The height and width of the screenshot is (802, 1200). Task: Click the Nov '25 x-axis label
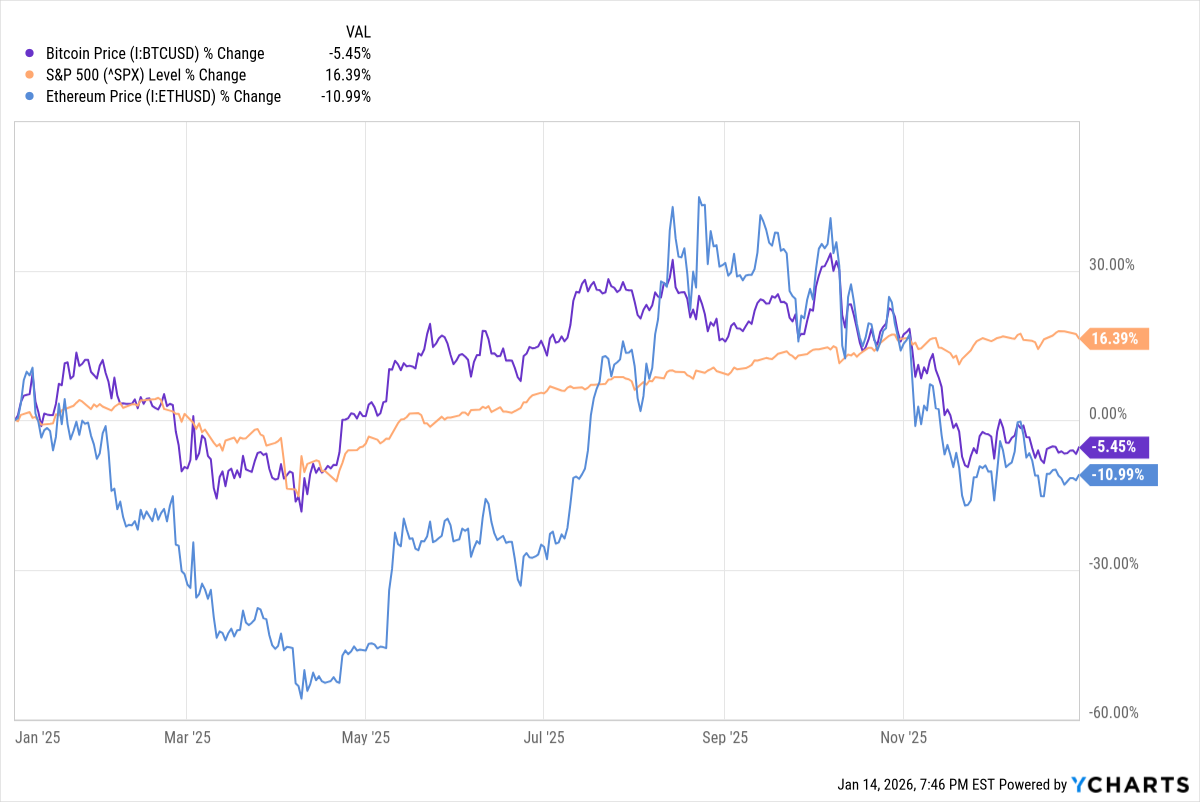point(902,738)
